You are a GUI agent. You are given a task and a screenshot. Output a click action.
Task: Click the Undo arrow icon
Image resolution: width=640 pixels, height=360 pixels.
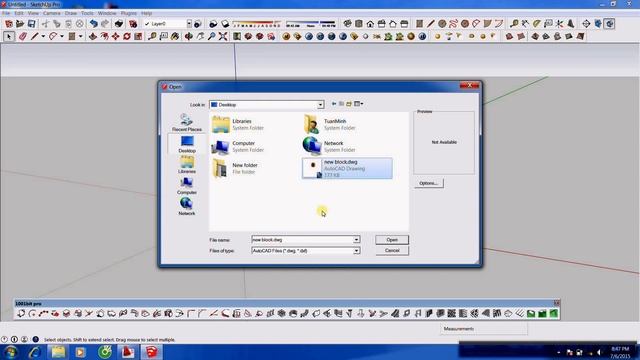coord(93,24)
